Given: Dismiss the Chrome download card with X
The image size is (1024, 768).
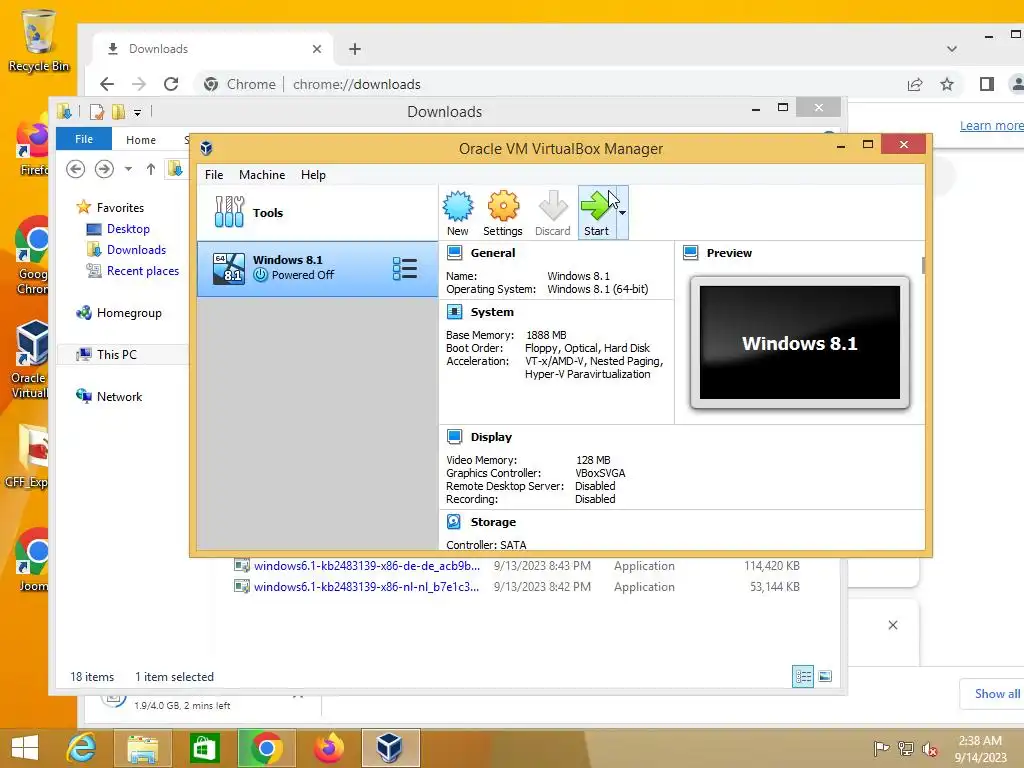Looking at the screenshot, I should point(893,625).
